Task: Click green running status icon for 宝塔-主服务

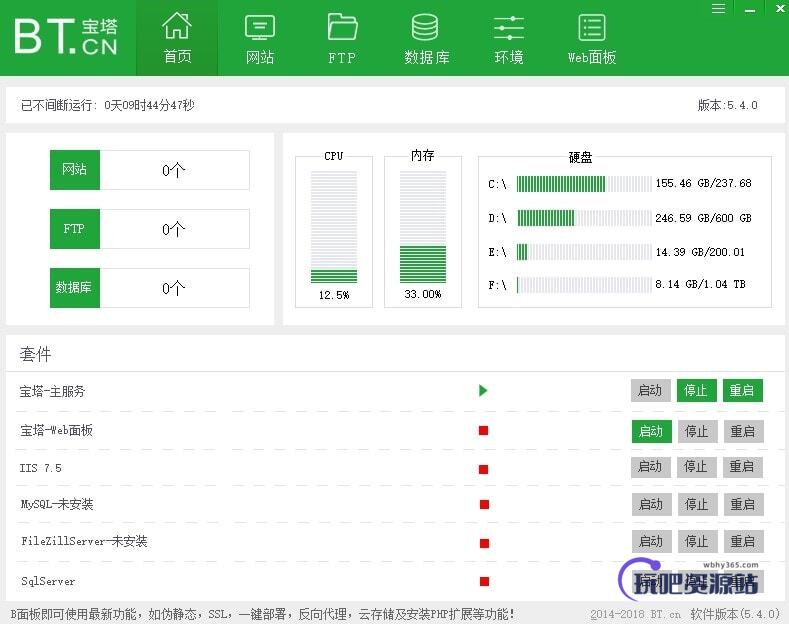Action: (x=483, y=391)
